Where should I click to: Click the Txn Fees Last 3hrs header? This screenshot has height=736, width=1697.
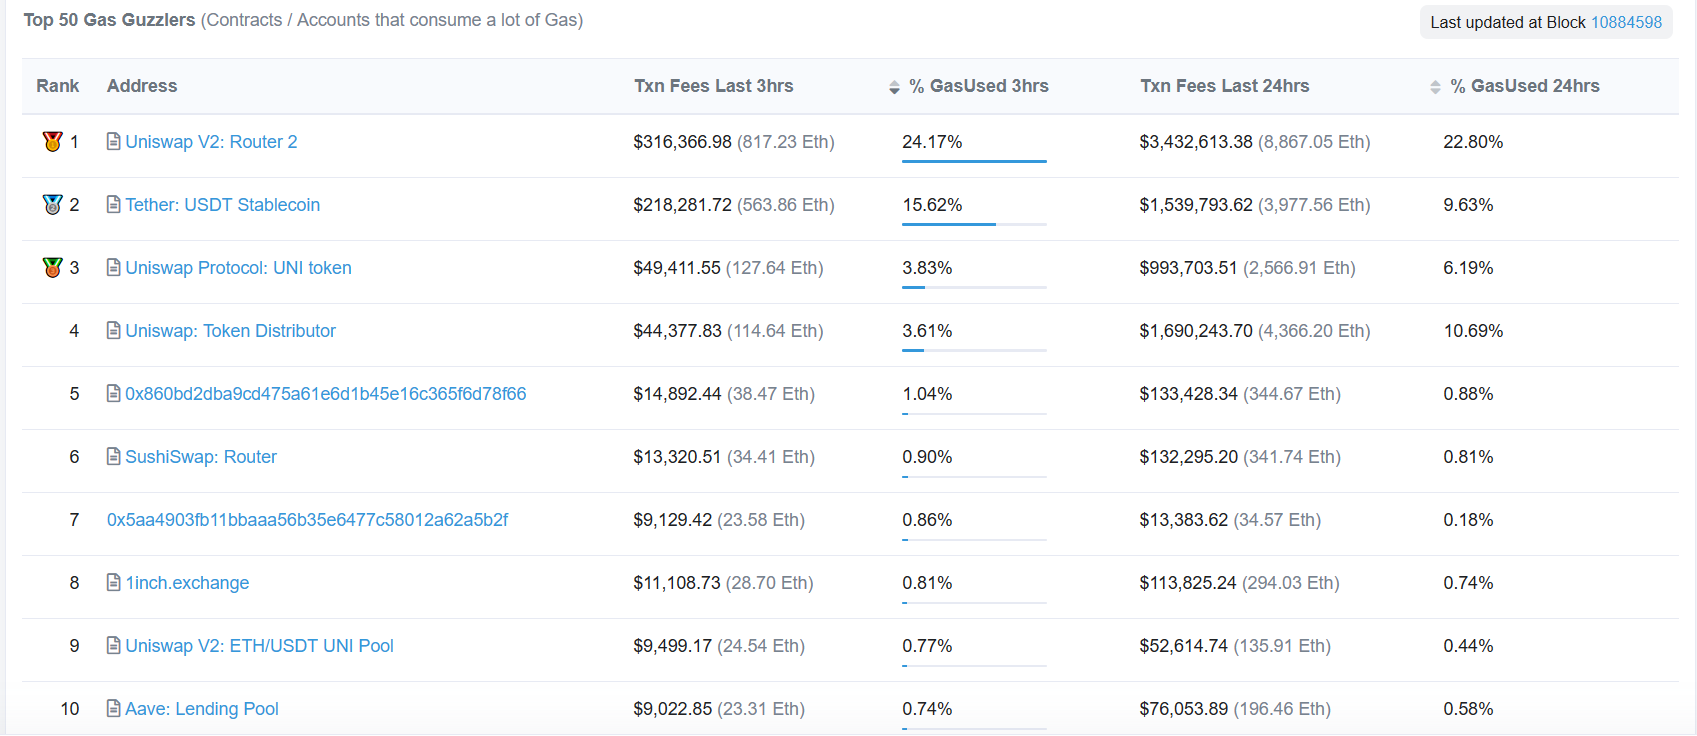click(x=713, y=86)
